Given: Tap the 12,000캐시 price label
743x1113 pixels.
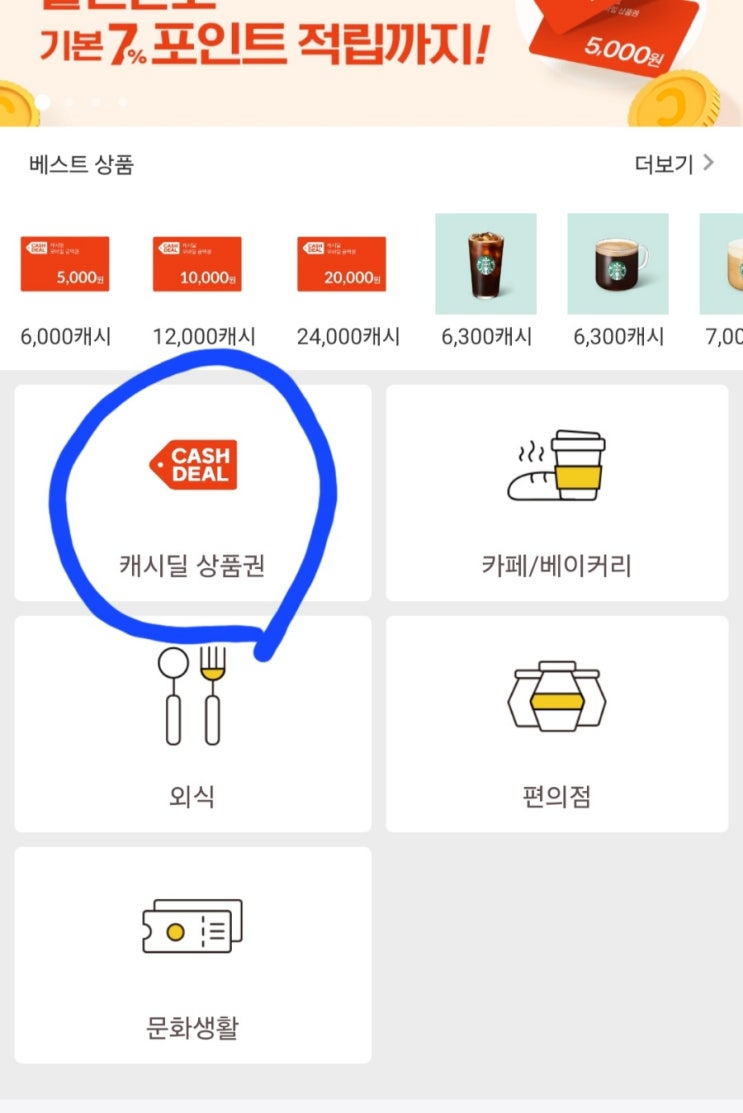Looking at the screenshot, I should pos(204,336).
